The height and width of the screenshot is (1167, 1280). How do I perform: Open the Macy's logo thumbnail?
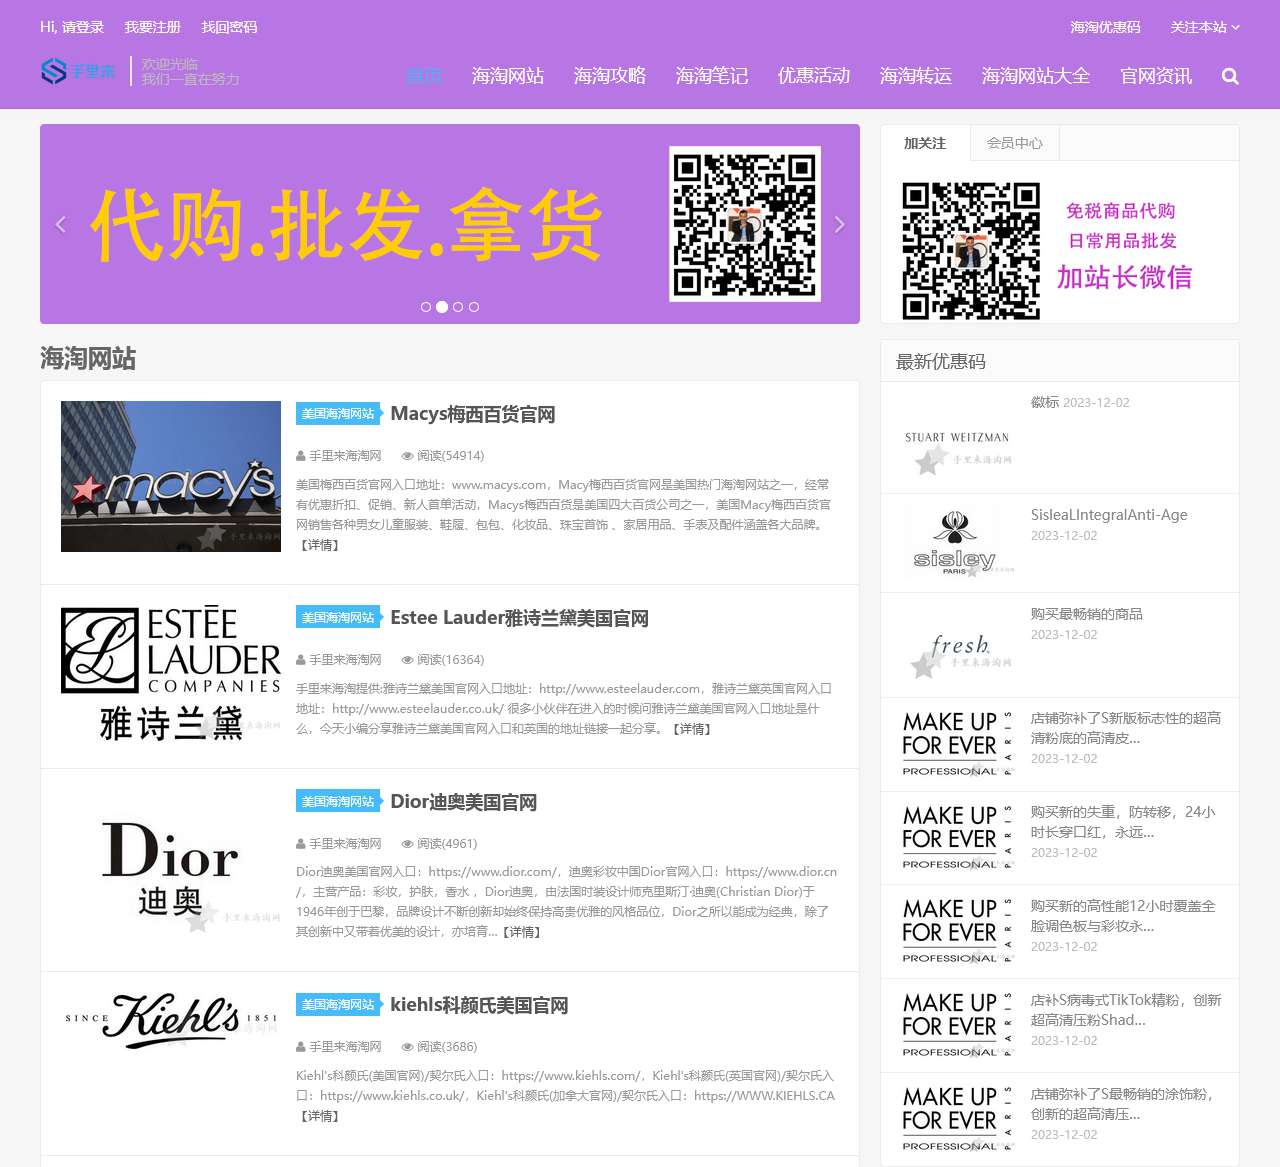[x=171, y=476]
